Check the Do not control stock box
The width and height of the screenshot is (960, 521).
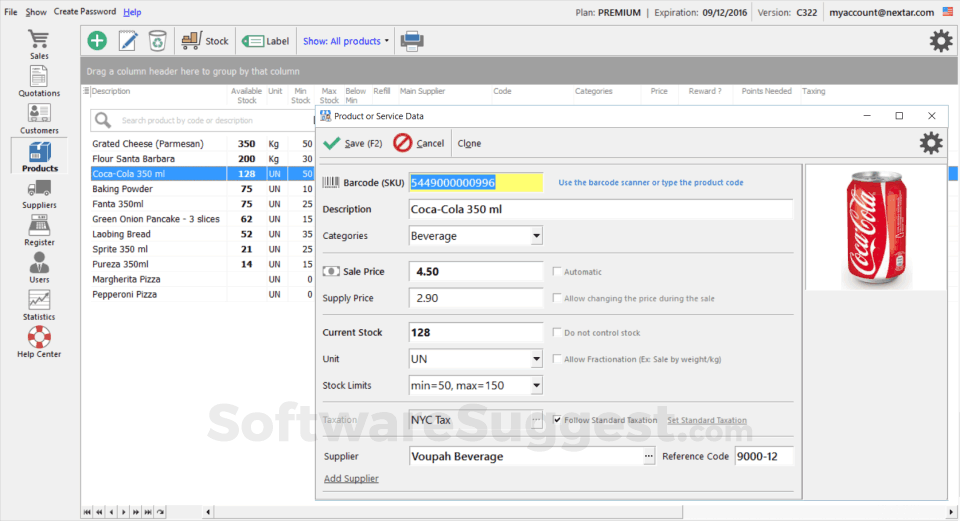[x=557, y=333]
